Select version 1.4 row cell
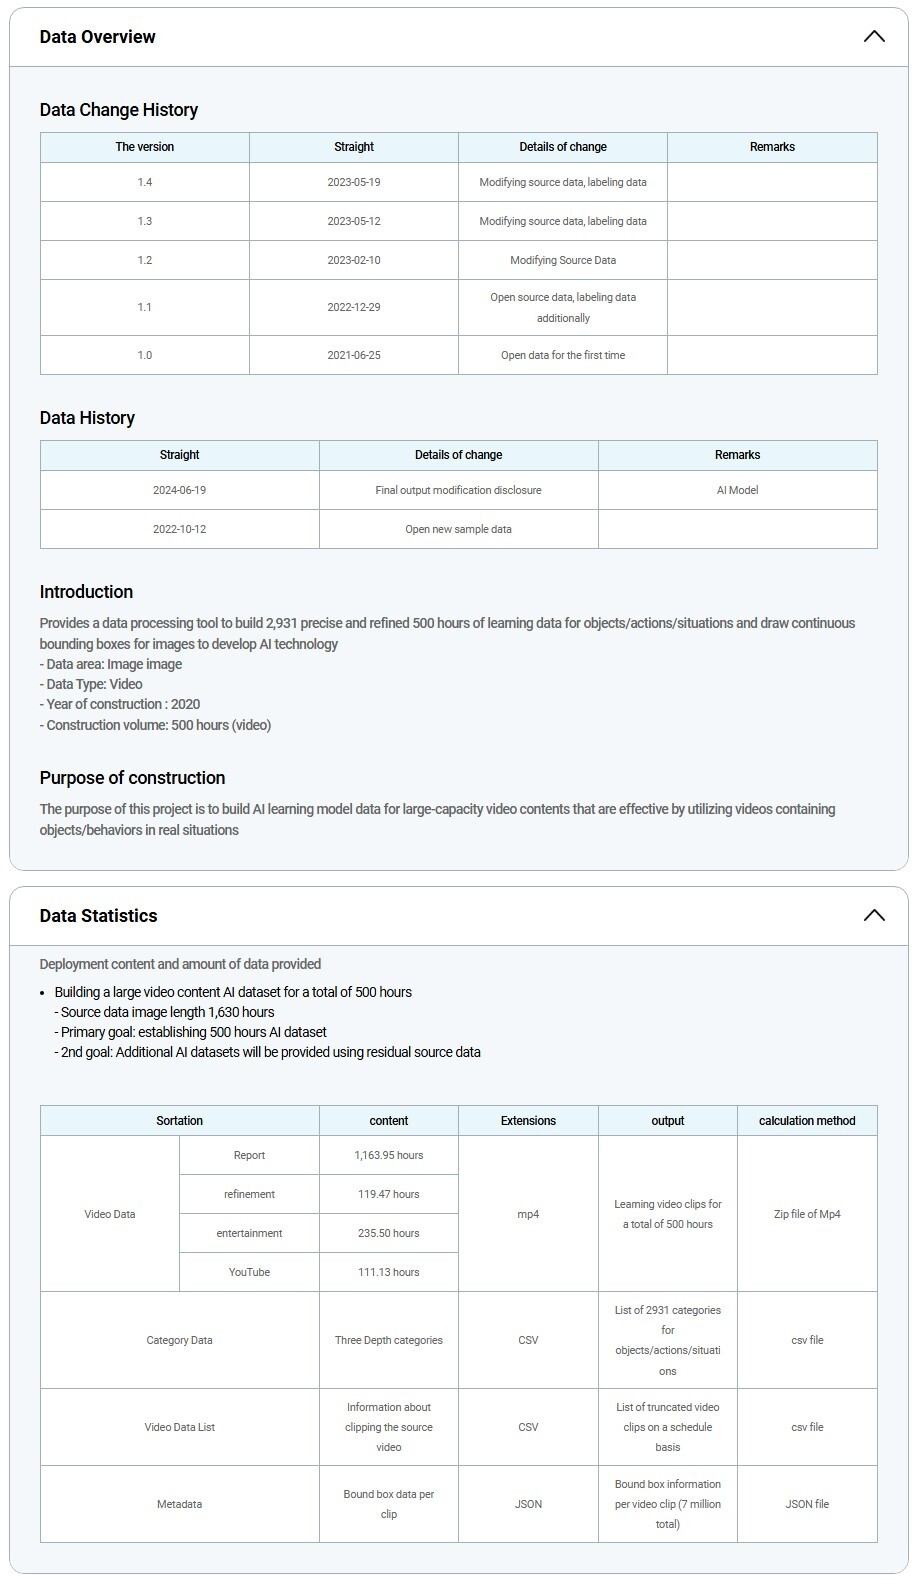 click(145, 182)
